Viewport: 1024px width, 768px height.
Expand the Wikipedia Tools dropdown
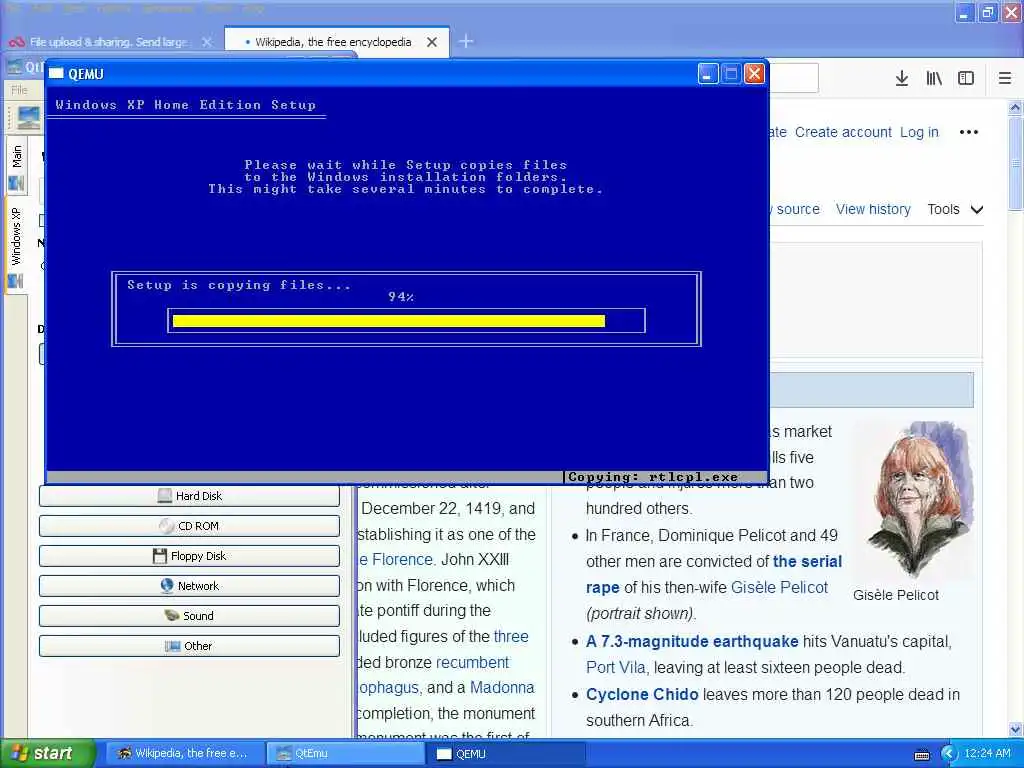955,209
